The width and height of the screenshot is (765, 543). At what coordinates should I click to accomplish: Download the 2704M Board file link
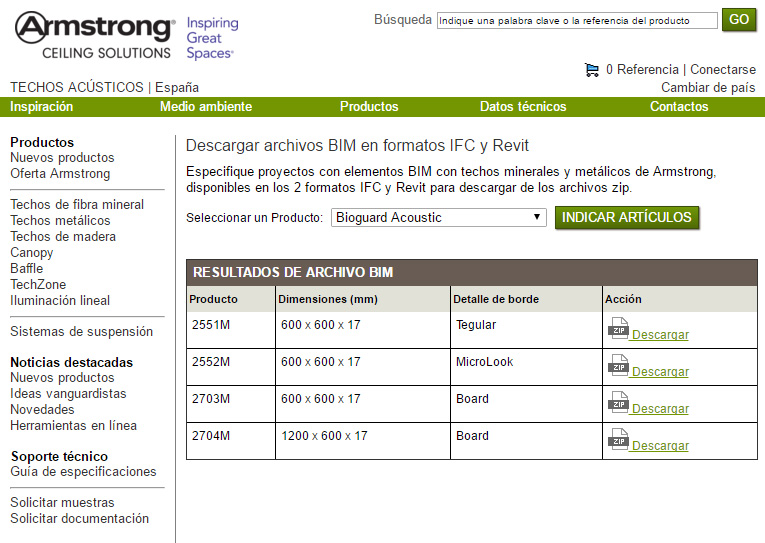[x=659, y=446]
